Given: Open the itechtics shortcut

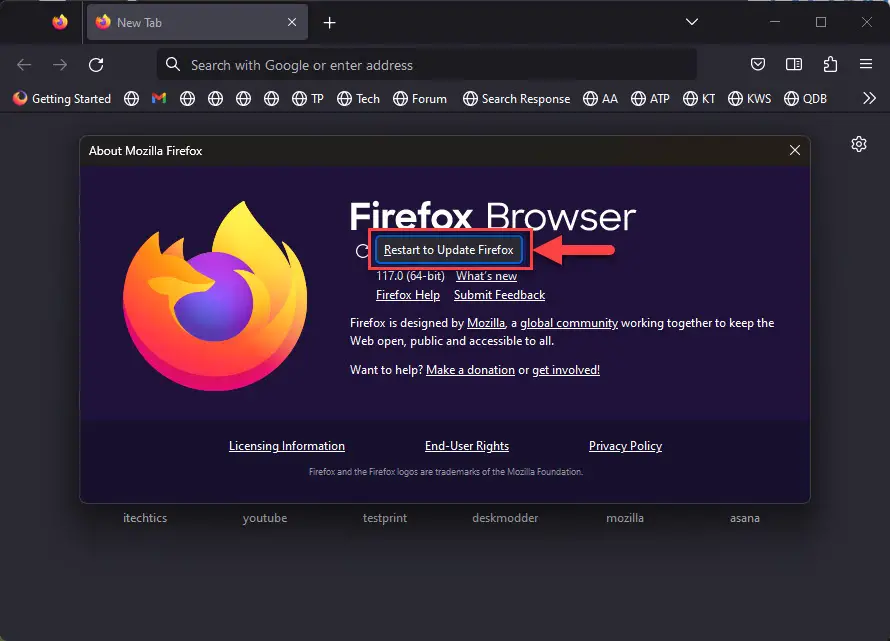Looking at the screenshot, I should pyautogui.click(x=145, y=518).
